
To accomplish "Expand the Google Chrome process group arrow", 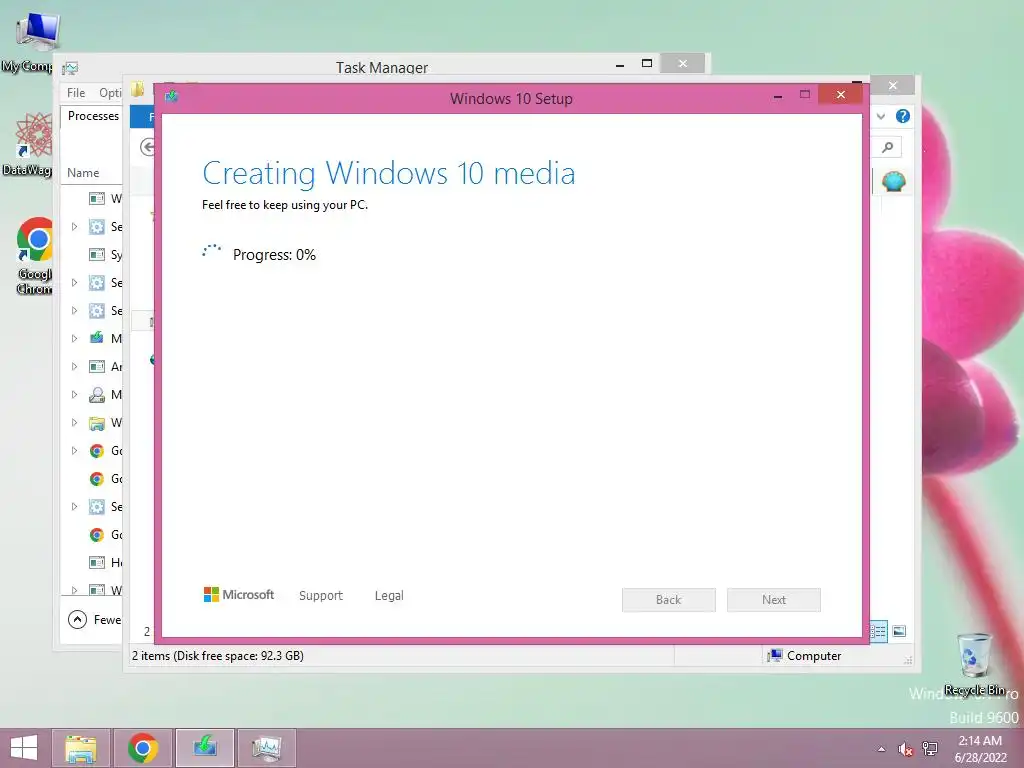I will (74, 451).
